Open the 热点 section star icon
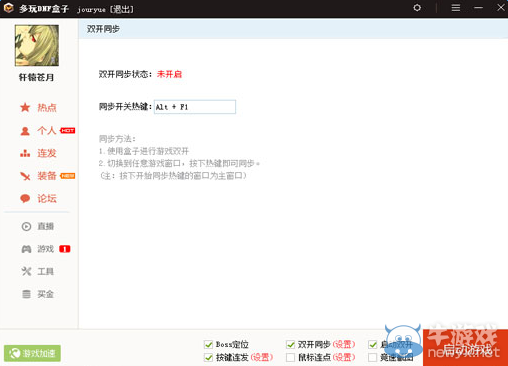The height and width of the screenshot is (366, 508). [25, 108]
